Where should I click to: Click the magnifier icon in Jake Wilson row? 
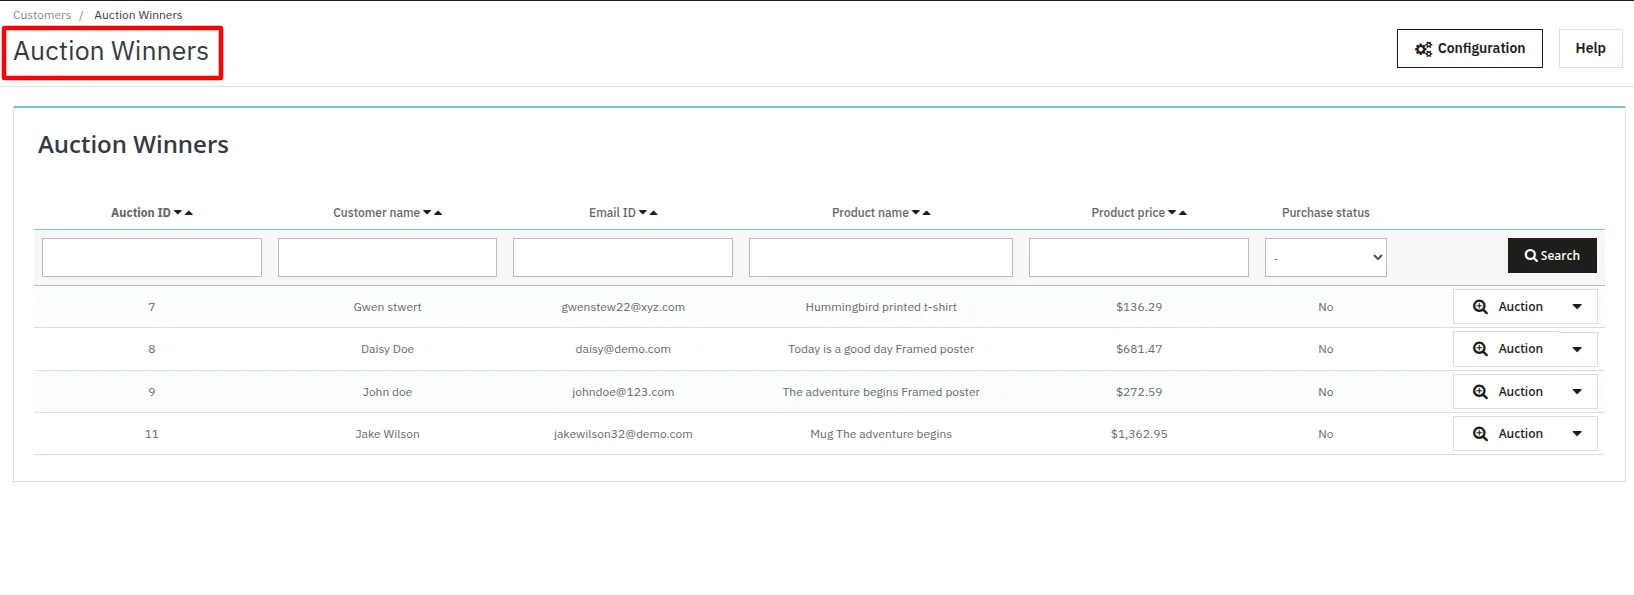1480,434
